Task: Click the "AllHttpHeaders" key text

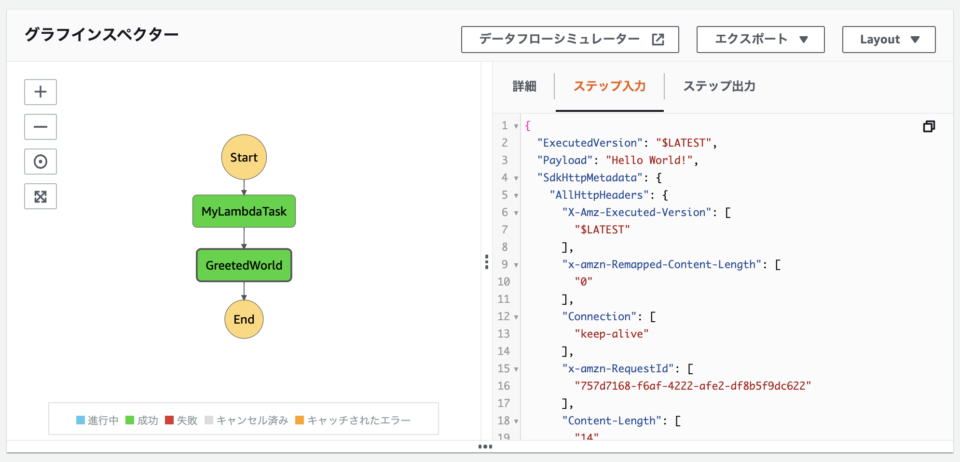Action: click(597, 196)
